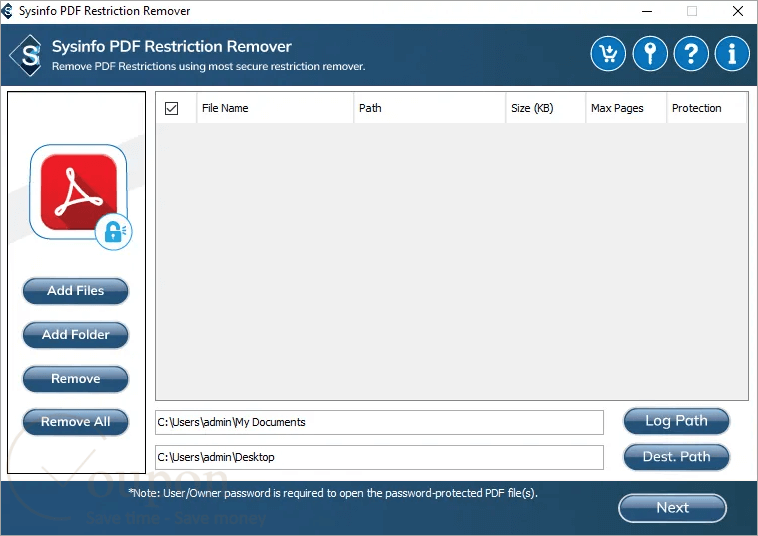Close the Sysinfo PDF Restriction Remover window

pyautogui.click(x=738, y=11)
